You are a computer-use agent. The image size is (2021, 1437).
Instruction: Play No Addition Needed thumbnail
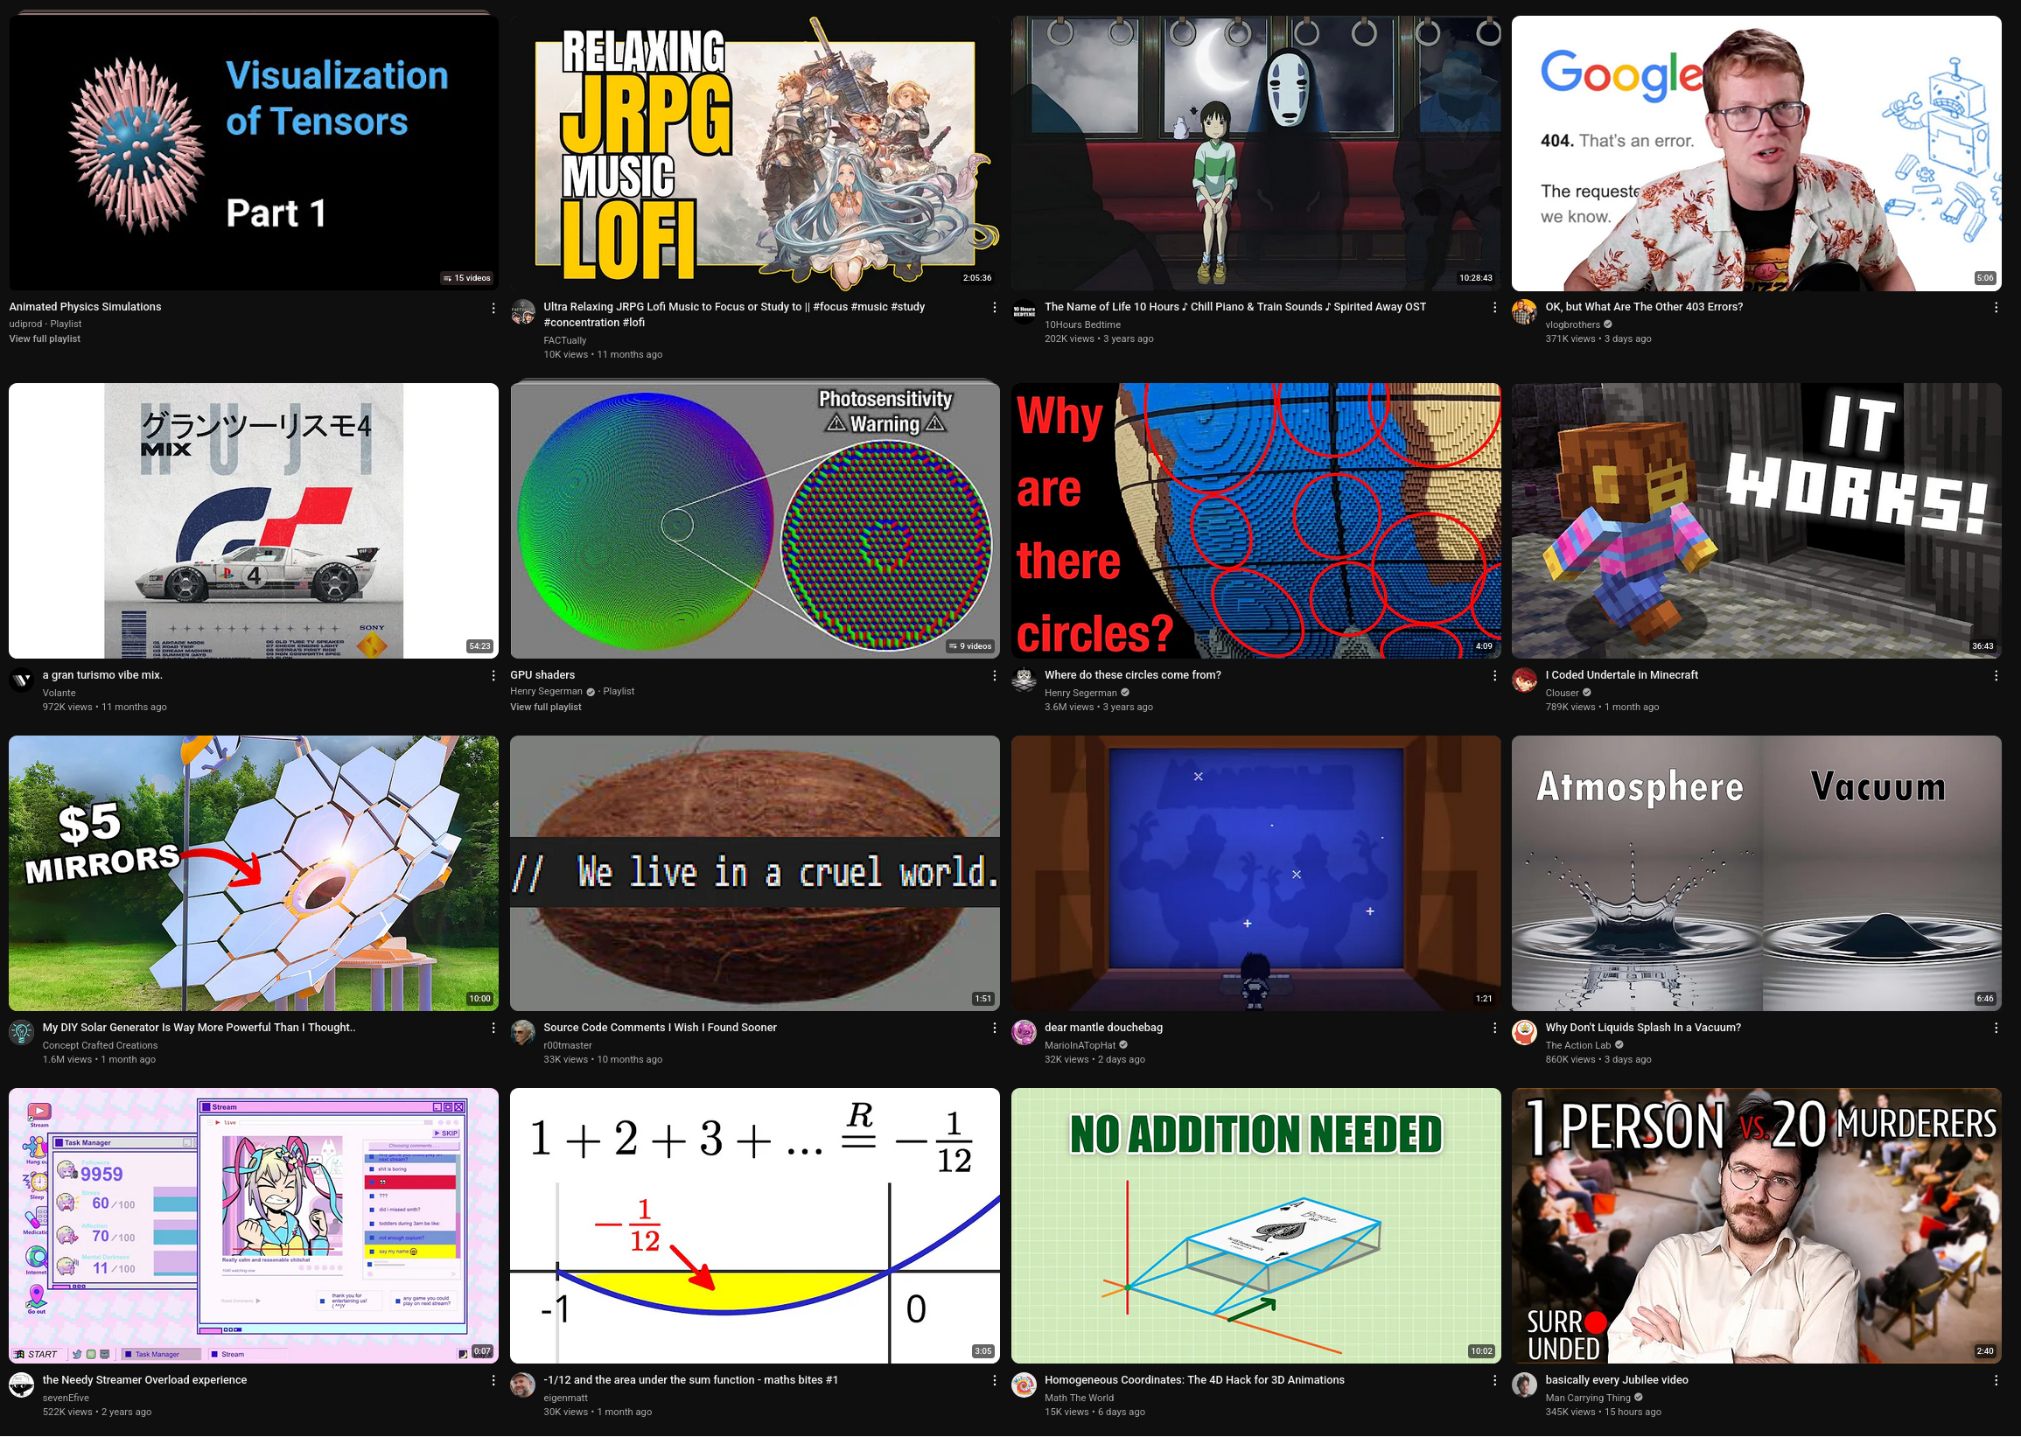pos(1256,1225)
